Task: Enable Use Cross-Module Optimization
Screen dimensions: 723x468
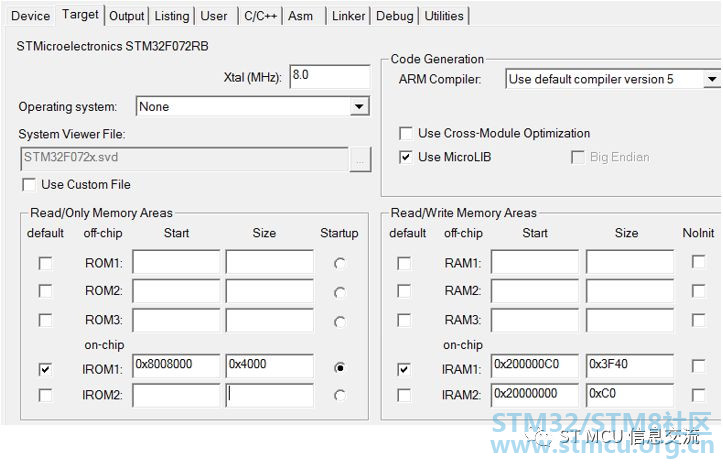Action: (406, 134)
